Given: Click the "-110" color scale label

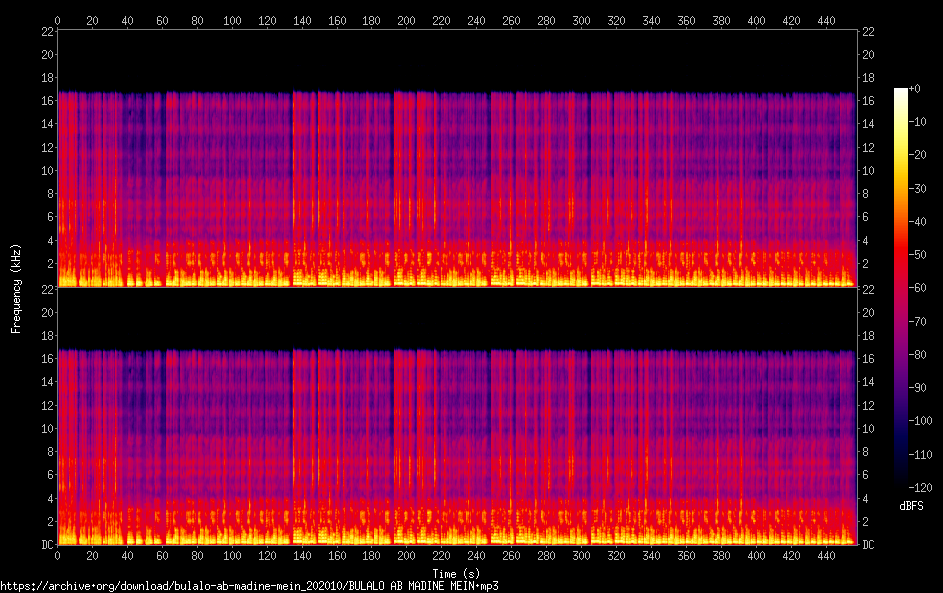Looking at the screenshot, I should pyautogui.click(x=920, y=454).
